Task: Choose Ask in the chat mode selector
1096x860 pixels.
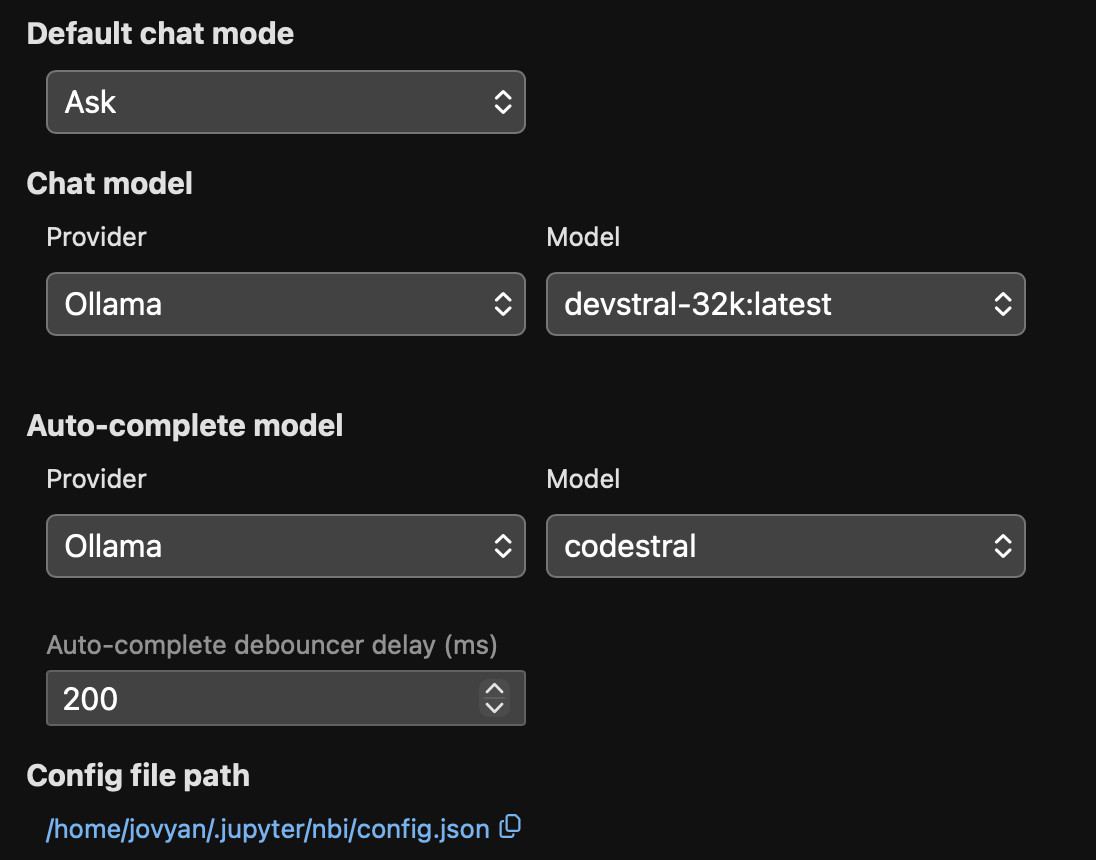Action: pyautogui.click(x=286, y=101)
